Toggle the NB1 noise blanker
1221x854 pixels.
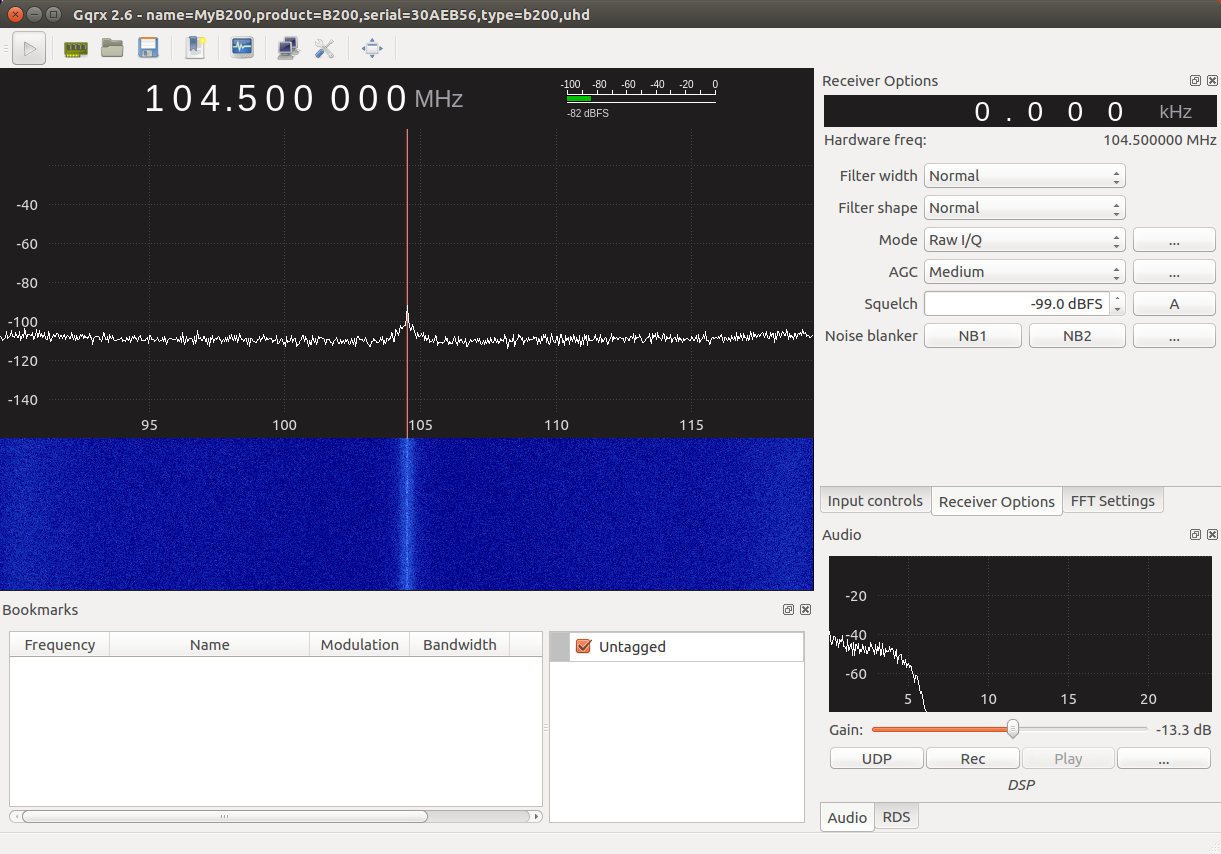[x=973, y=336]
